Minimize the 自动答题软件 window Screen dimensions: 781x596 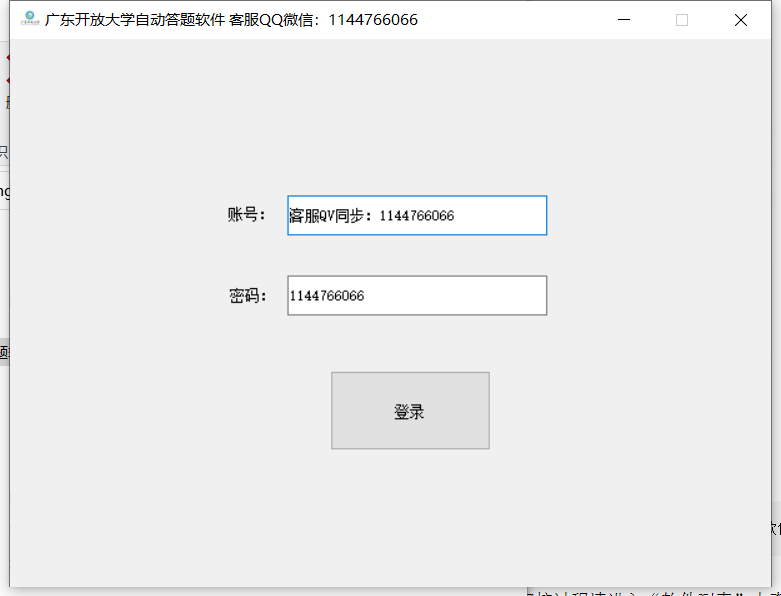[624, 20]
